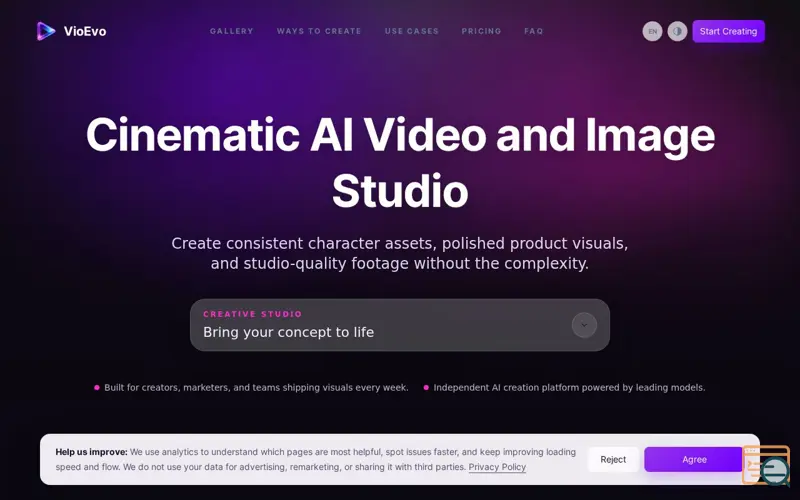Open the Use Cases nav item

(x=412, y=31)
